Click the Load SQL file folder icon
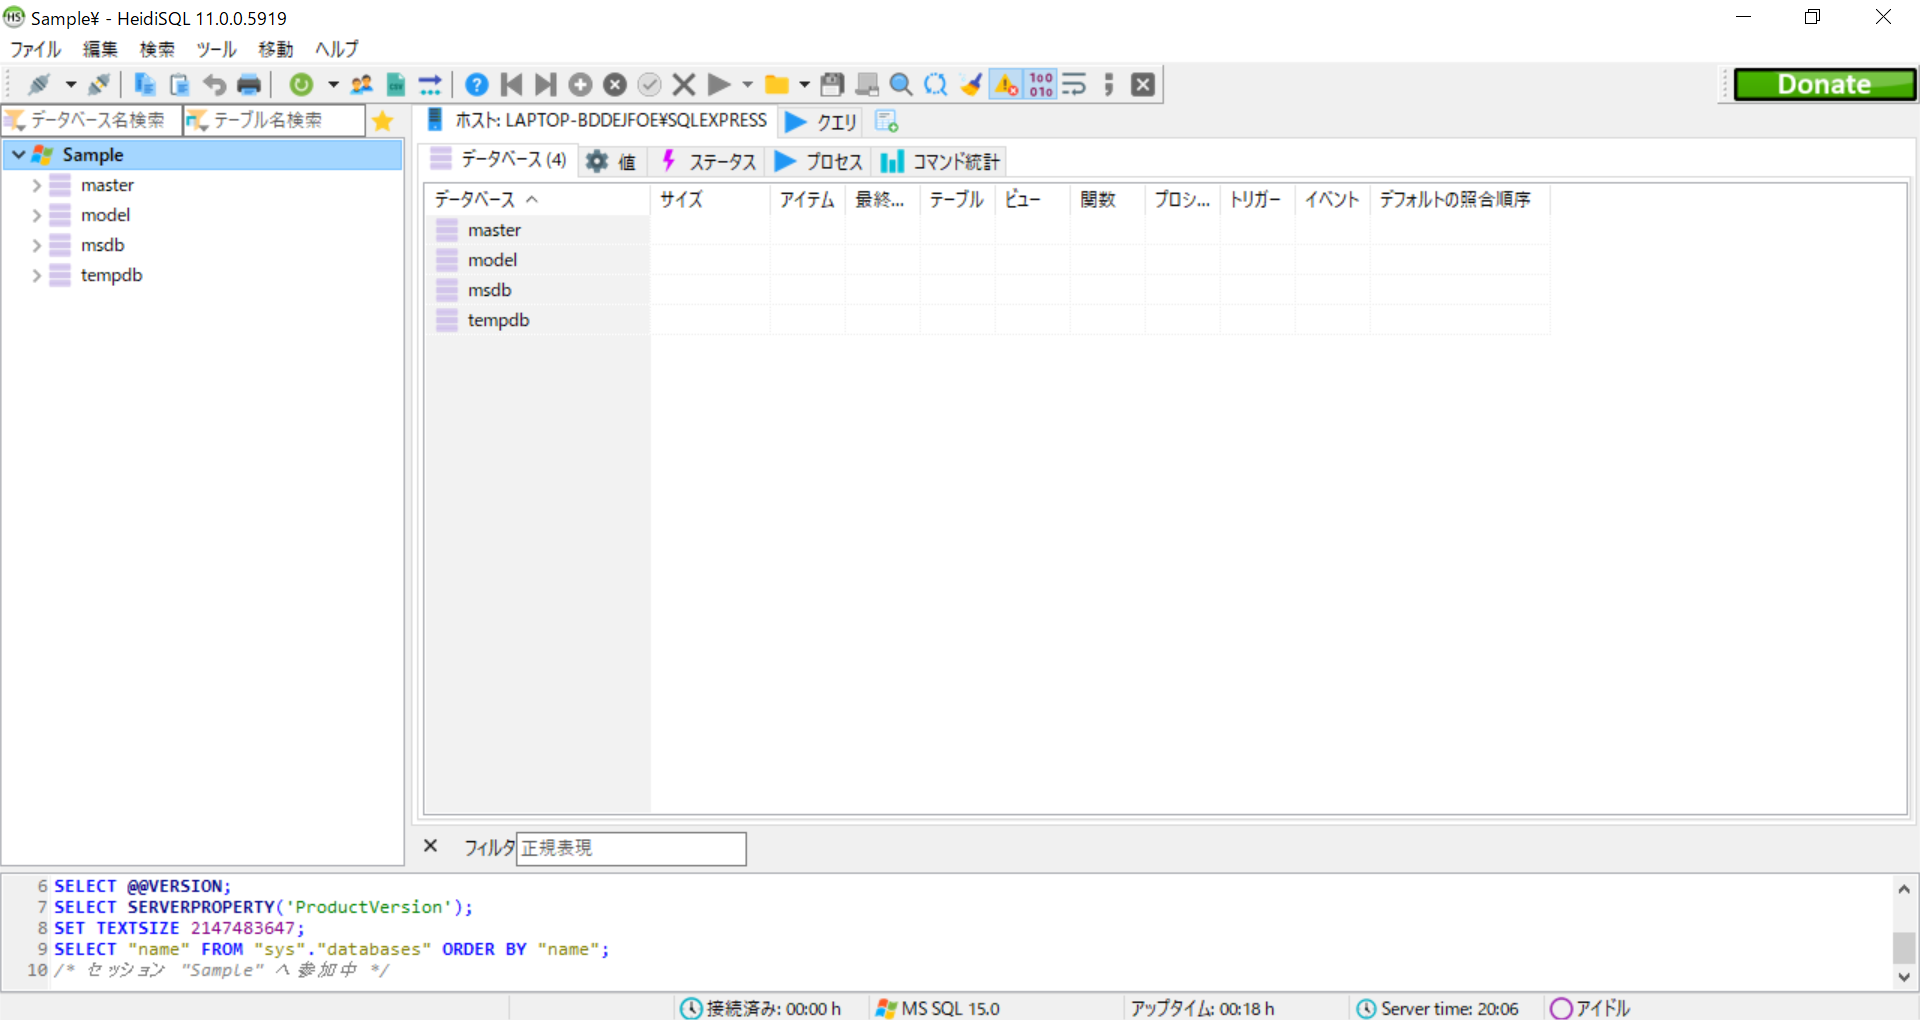This screenshot has width=1920, height=1020. click(x=776, y=85)
